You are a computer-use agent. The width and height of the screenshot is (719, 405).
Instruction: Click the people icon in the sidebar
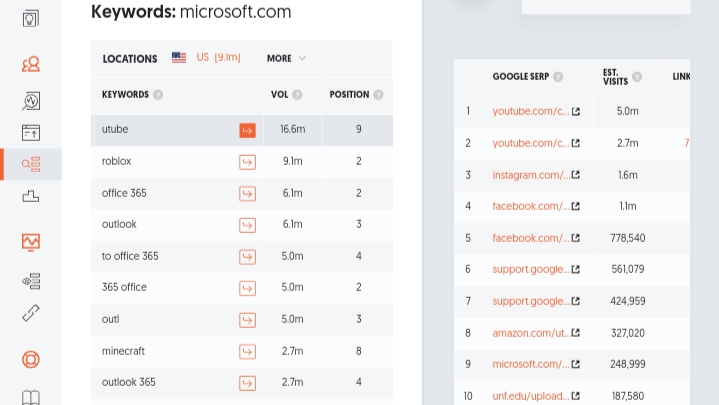[x=31, y=65]
